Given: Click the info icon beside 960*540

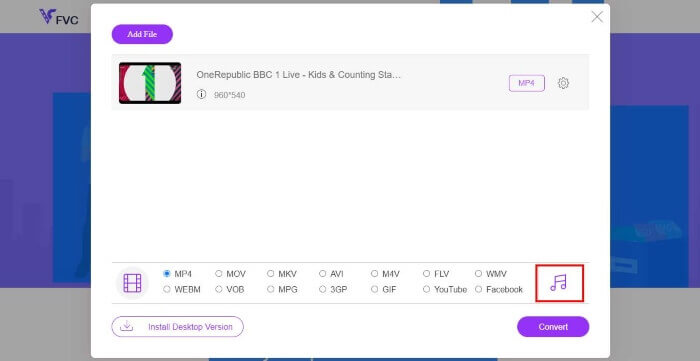Looking at the screenshot, I should (x=201, y=94).
